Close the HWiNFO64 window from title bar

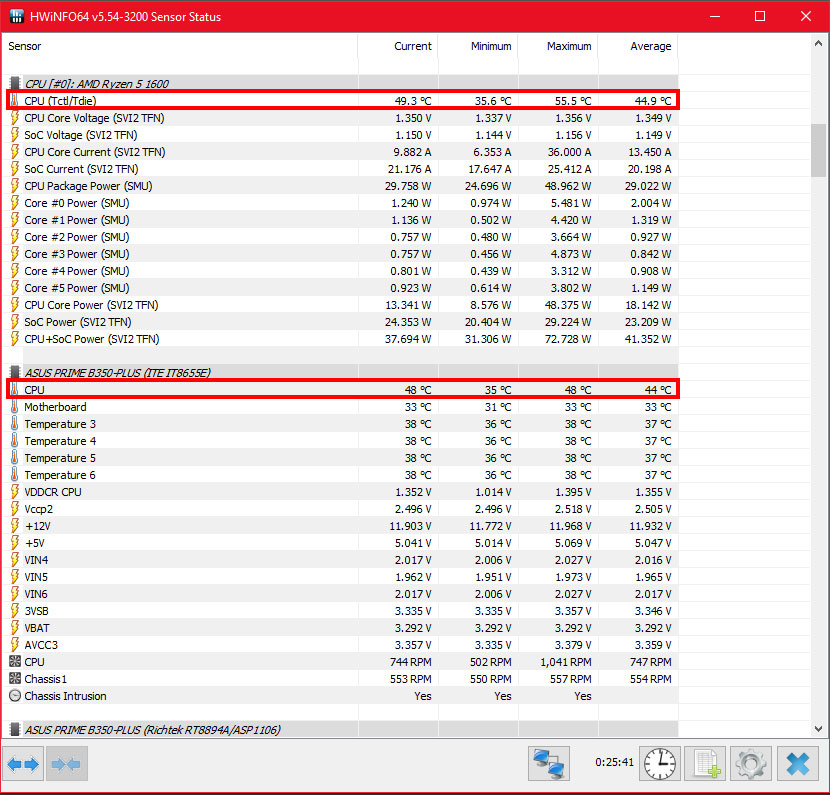coord(806,16)
